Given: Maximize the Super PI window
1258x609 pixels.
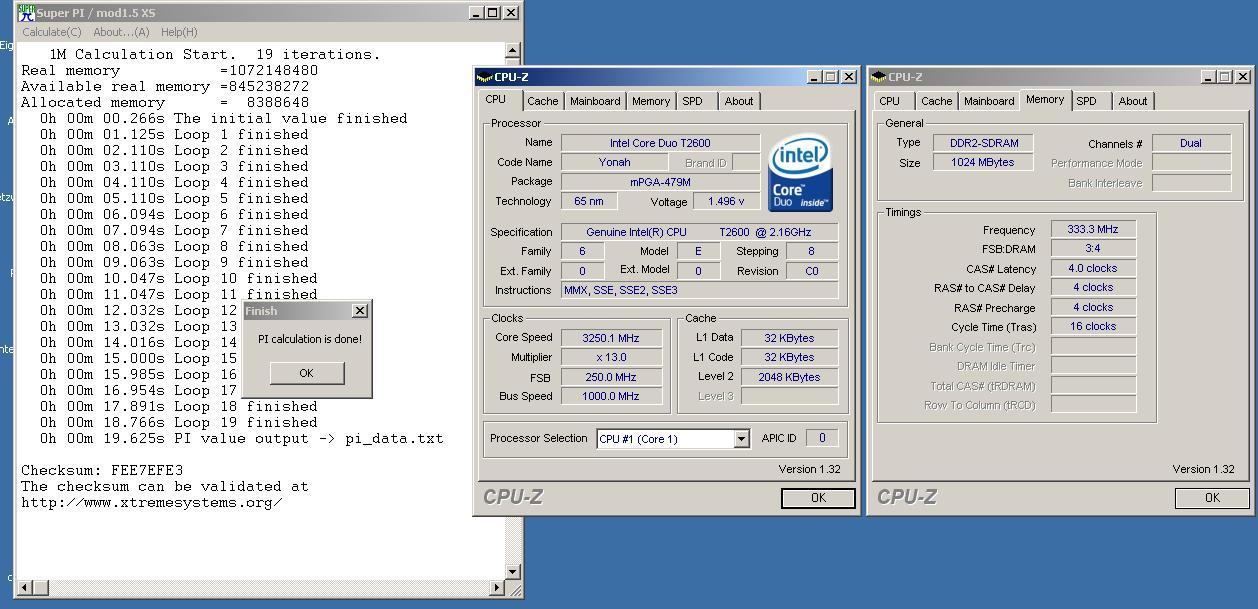Looking at the screenshot, I should 492,13.
